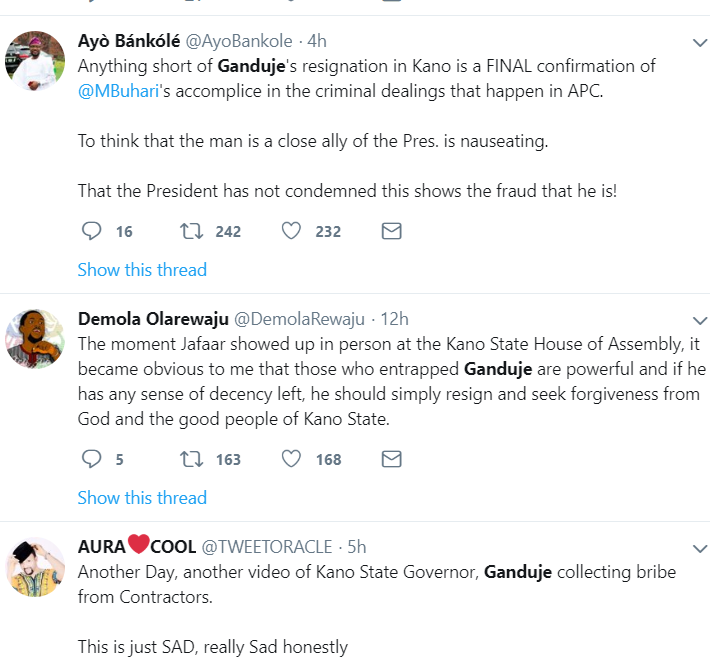The width and height of the screenshot is (710, 658).
Task: Like Ayò Bánkólé's tweet
Action: coord(291,231)
